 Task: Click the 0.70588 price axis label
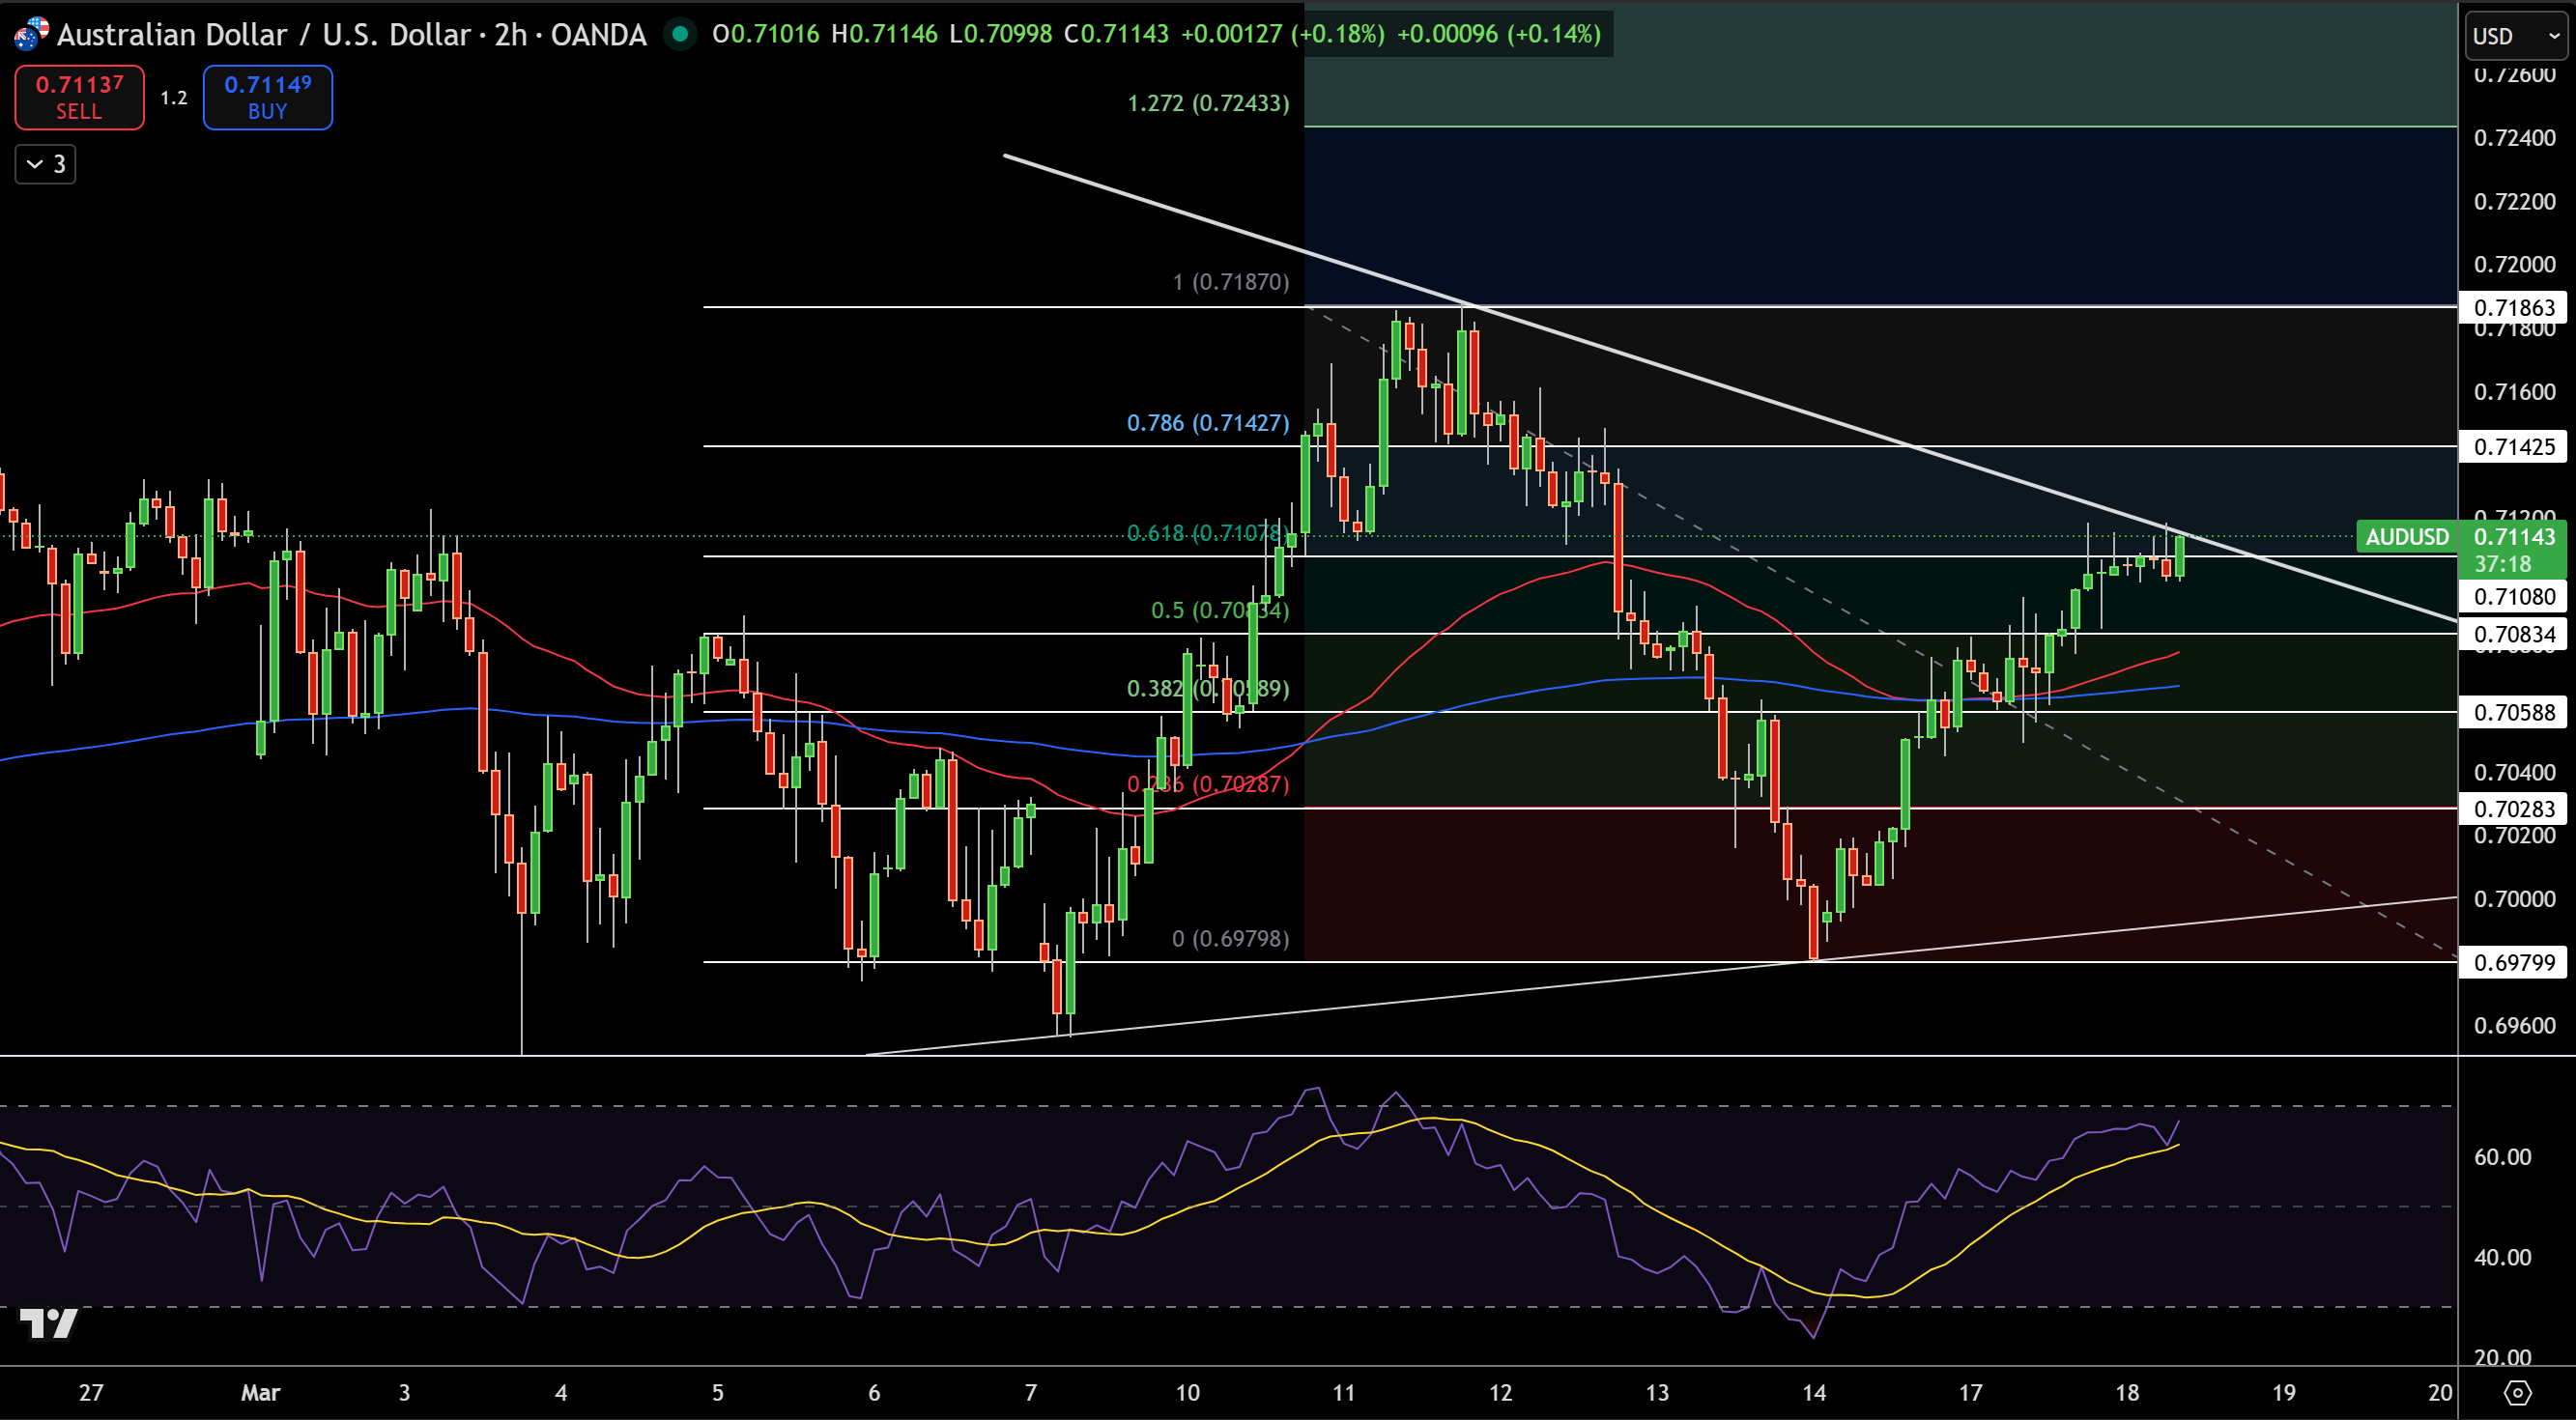tap(2514, 712)
